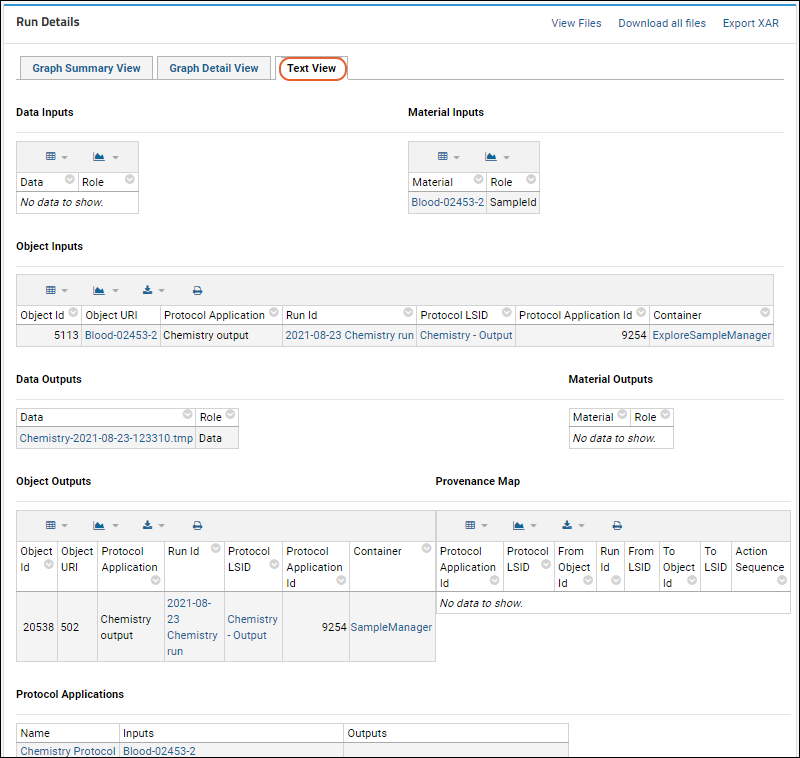
Task: Open grid views menu in Material Inputs
Action: point(448,157)
